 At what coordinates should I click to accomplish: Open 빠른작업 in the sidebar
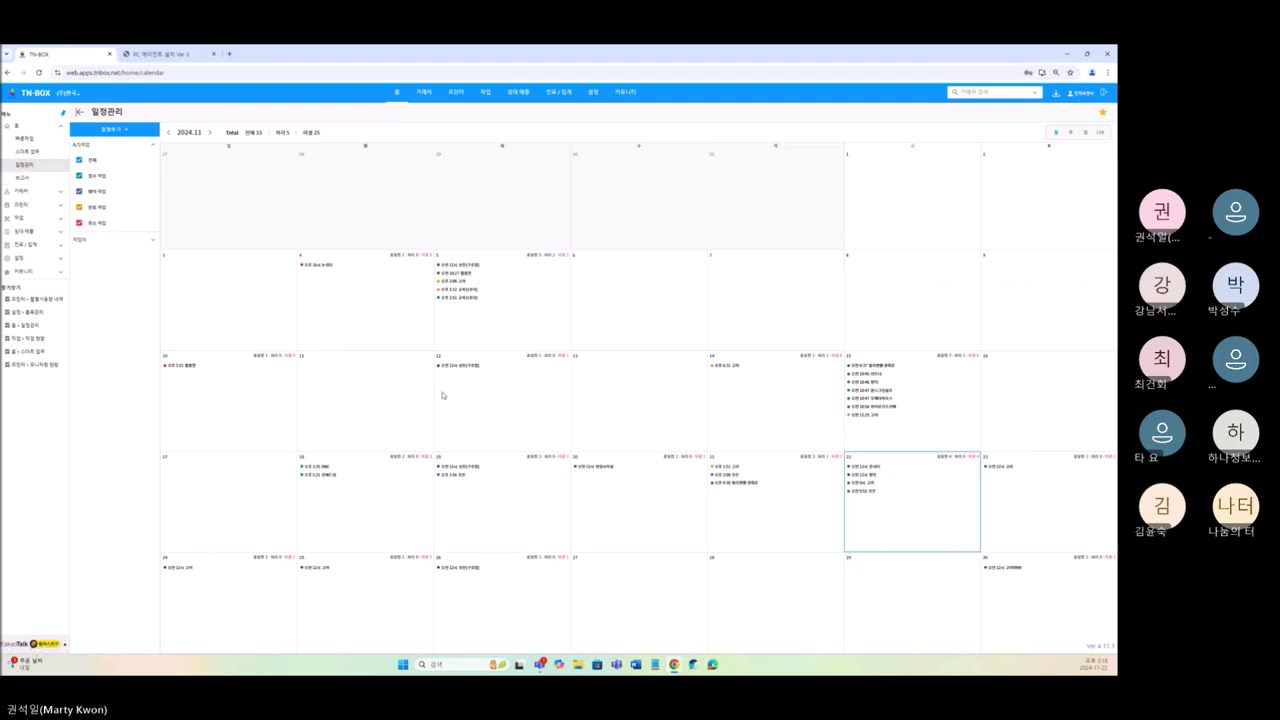click(x=25, y=138)
